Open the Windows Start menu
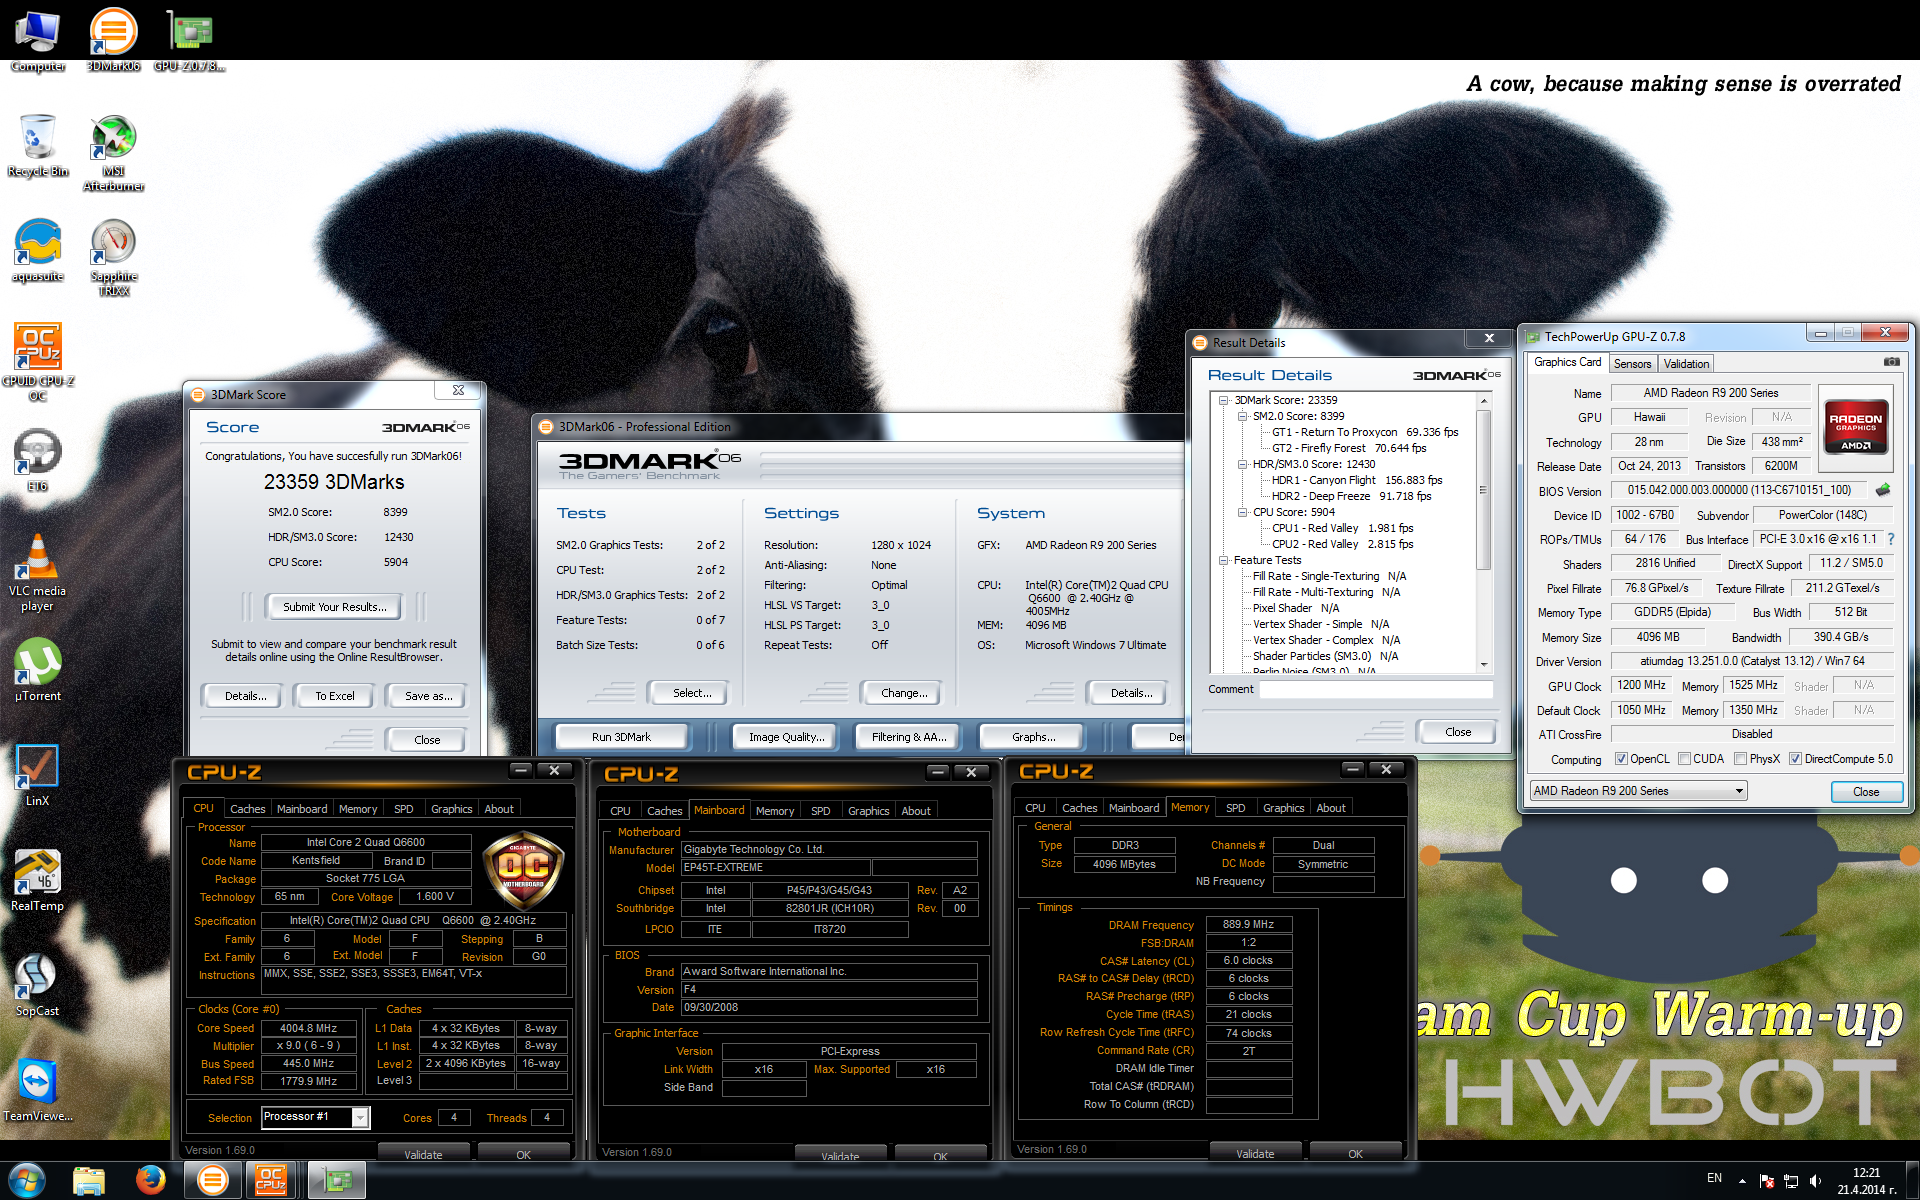 27,1180
